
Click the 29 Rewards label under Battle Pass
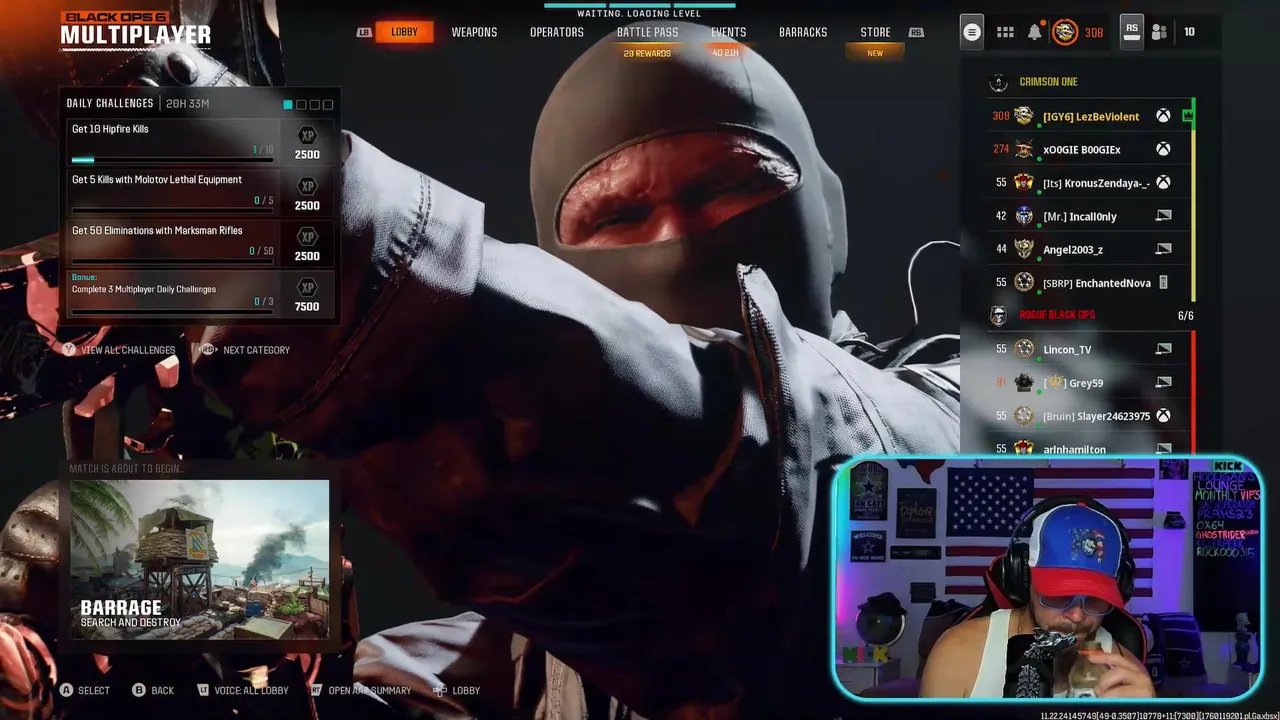coord(647,53)
